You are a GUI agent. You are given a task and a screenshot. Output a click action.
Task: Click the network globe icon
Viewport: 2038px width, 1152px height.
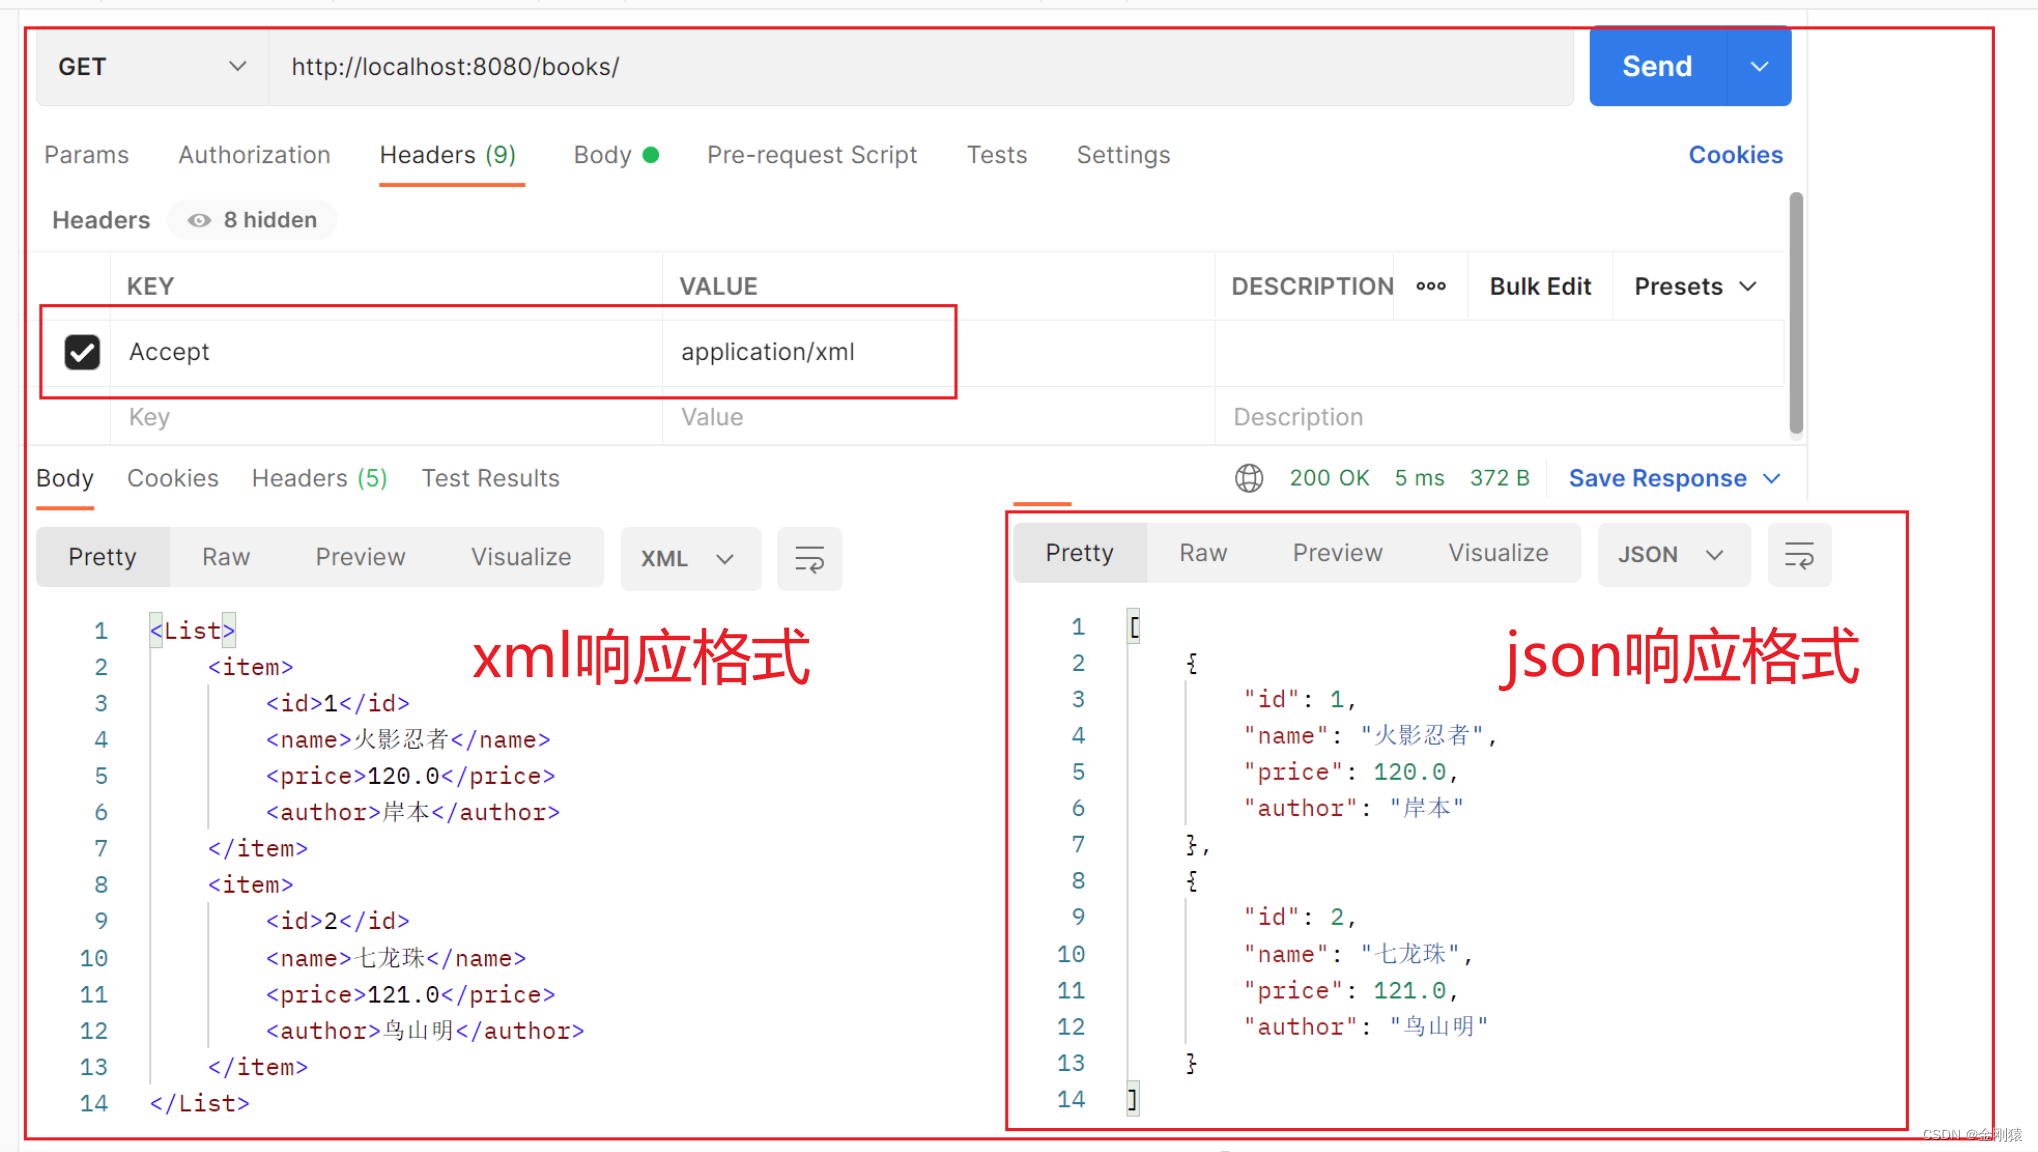(1249, 478)
